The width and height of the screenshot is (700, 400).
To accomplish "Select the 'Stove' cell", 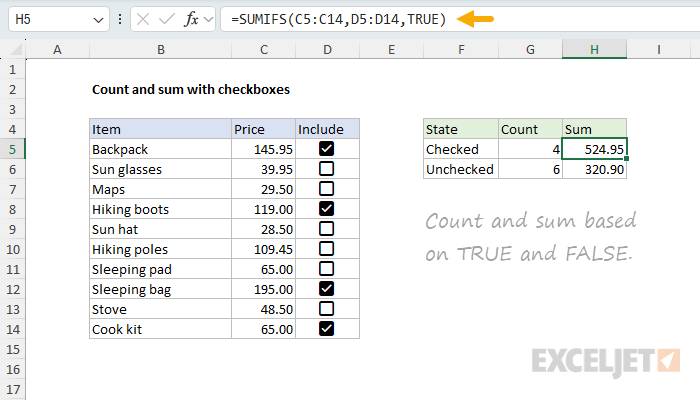I will [x=161, y=309].
